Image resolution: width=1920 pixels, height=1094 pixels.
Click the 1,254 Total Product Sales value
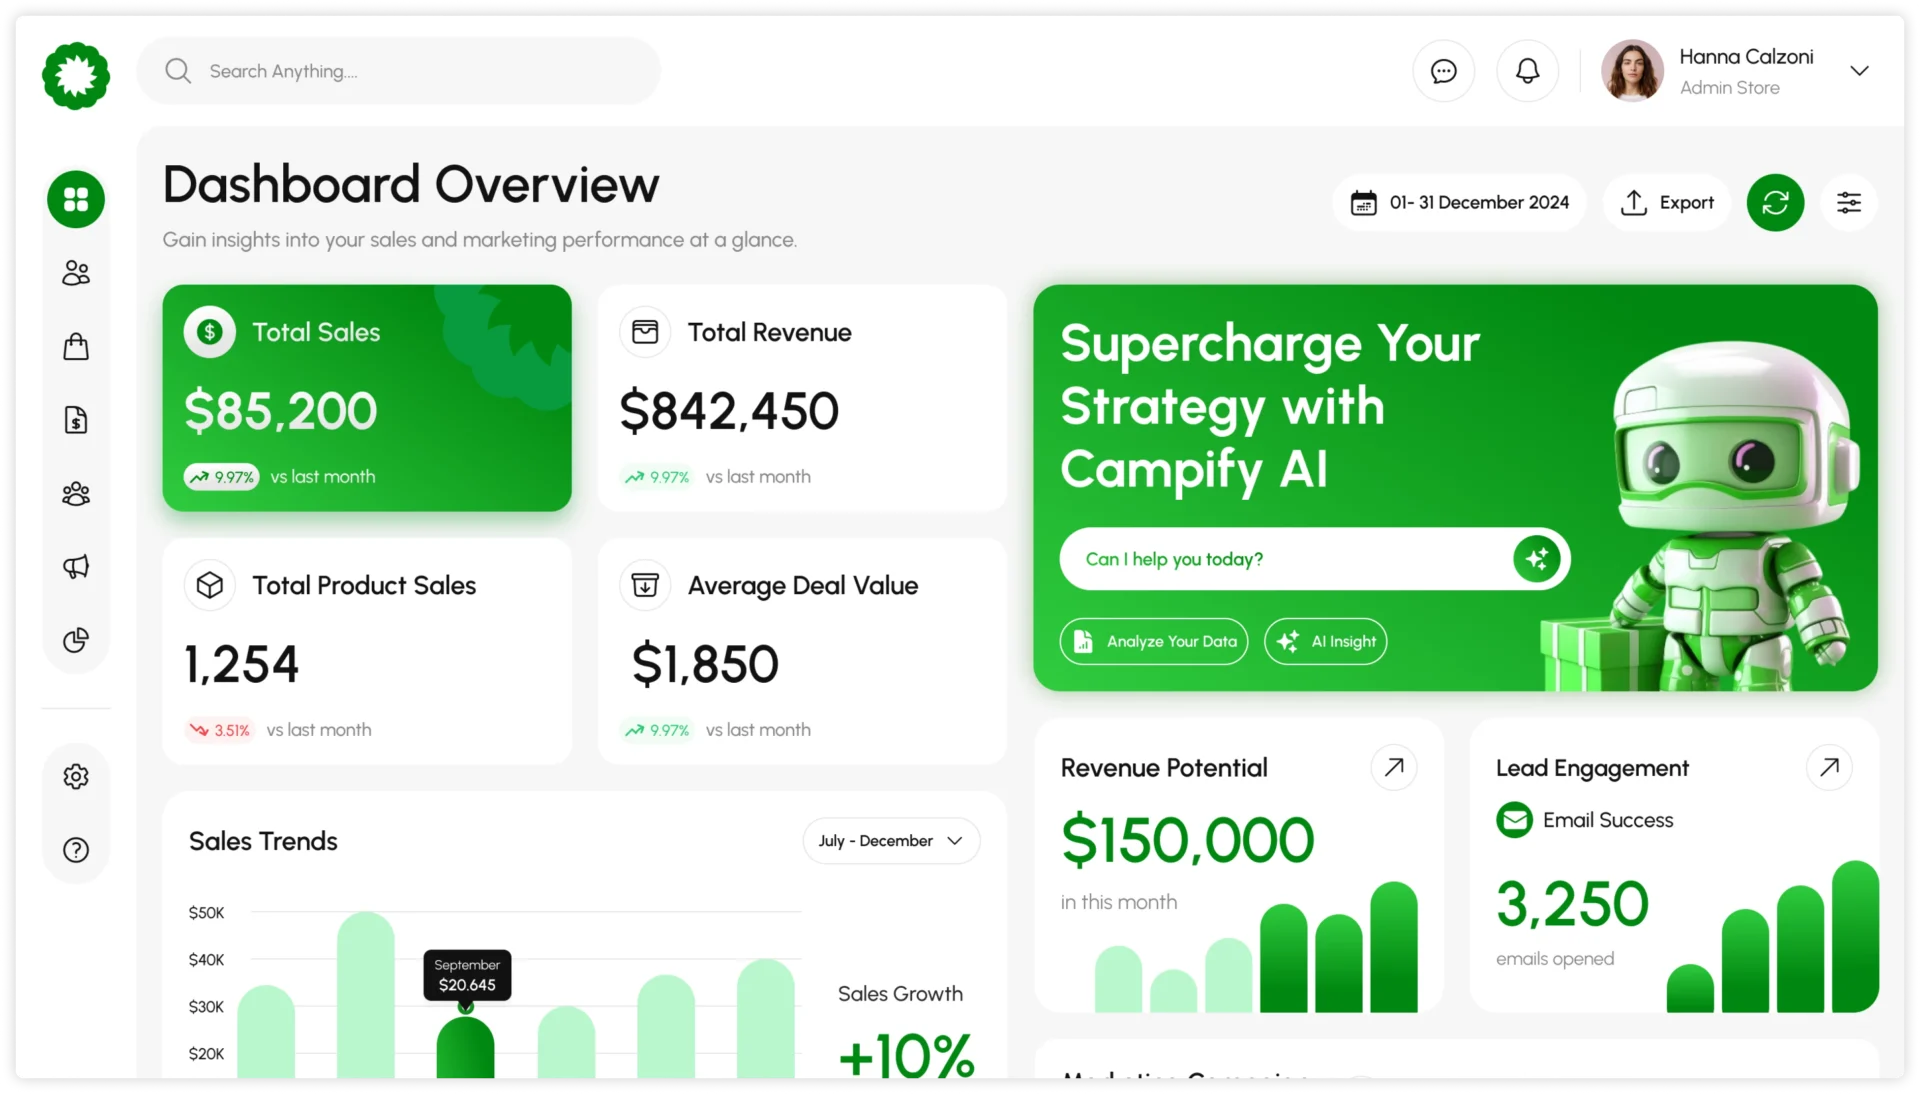click(x=242, y=664)
